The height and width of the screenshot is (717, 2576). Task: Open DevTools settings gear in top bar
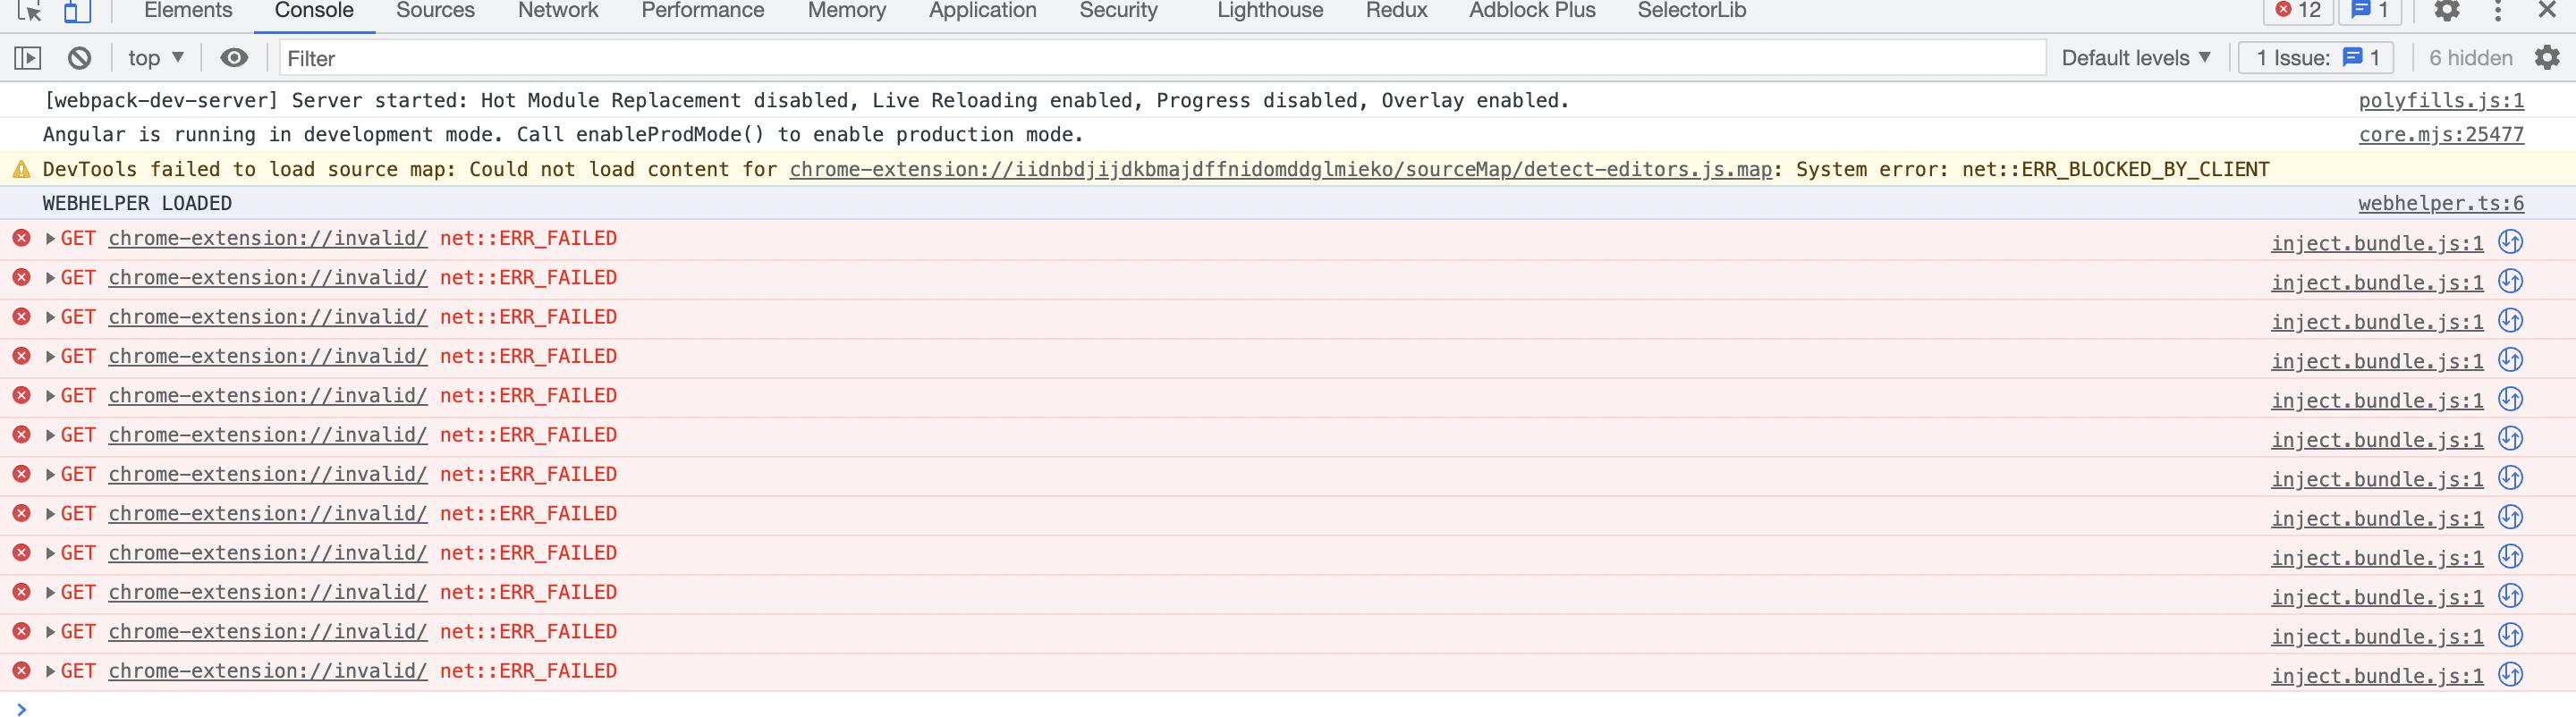point(2446,11)
